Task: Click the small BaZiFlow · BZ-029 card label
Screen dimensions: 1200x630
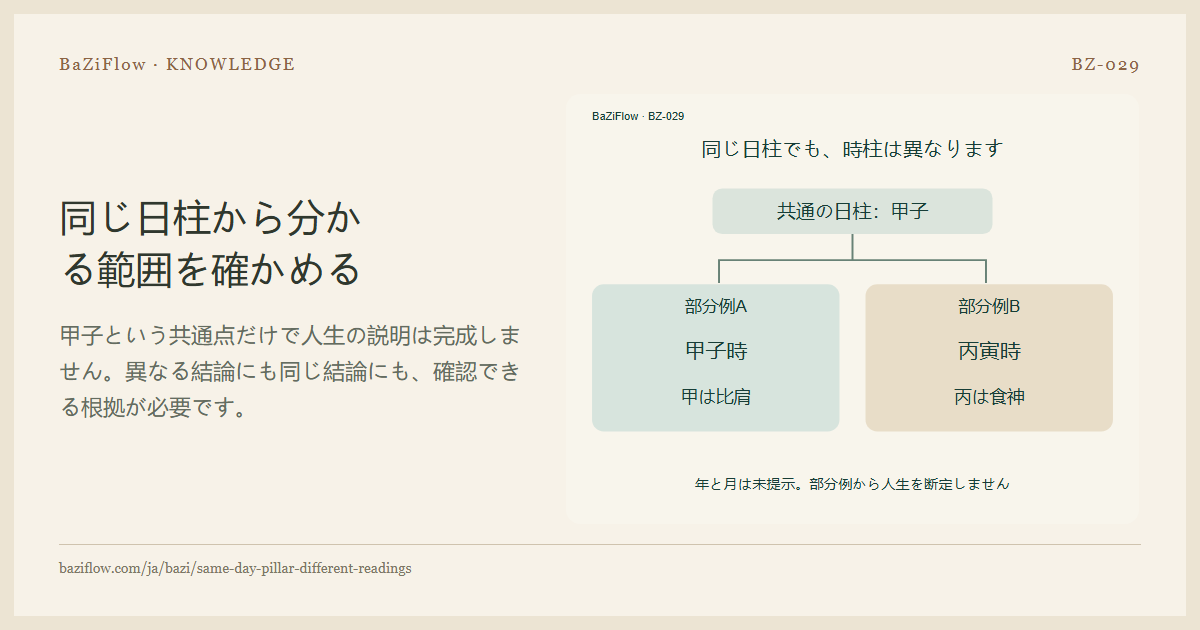Action: [638, 116]
